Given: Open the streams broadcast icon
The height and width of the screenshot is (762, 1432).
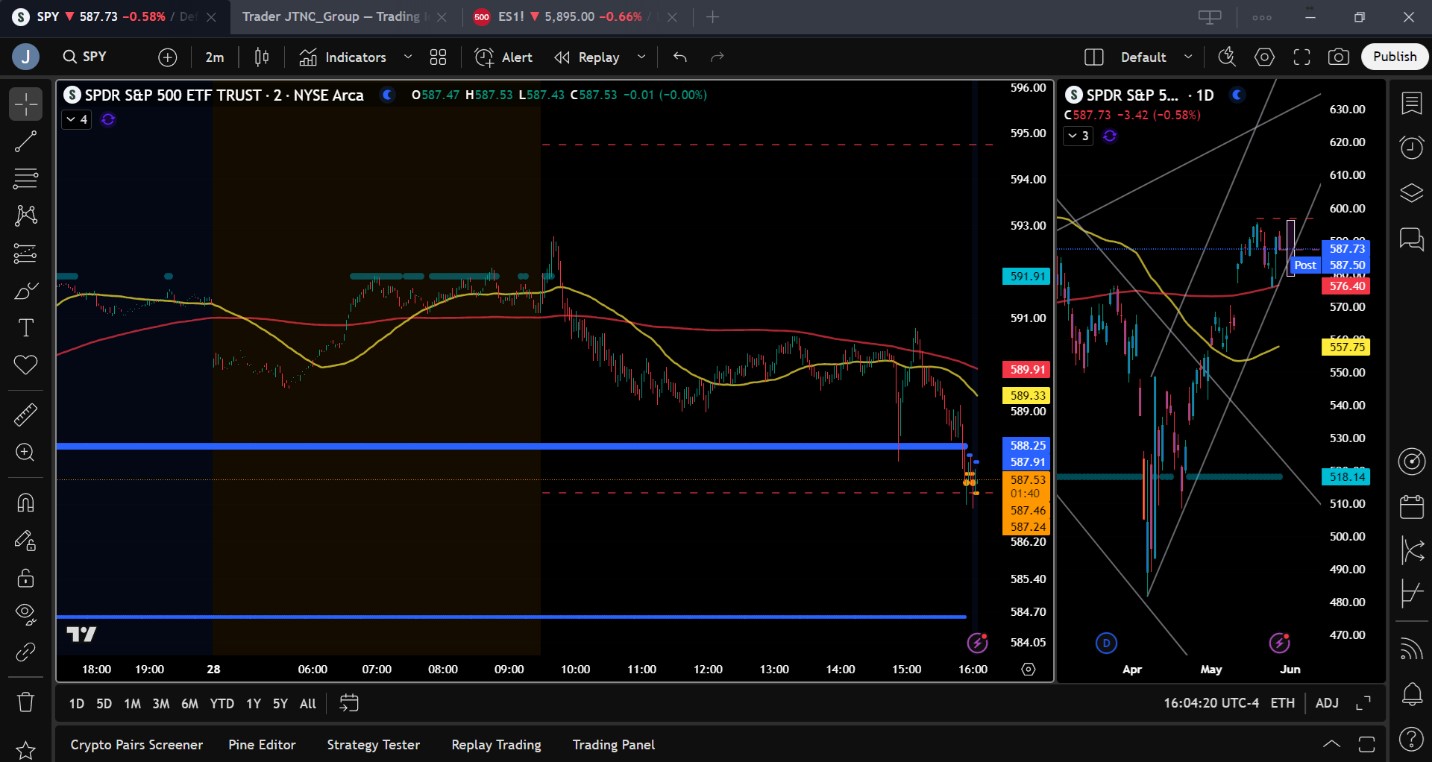Looking at the screenshot, I should pos(1412,648).
